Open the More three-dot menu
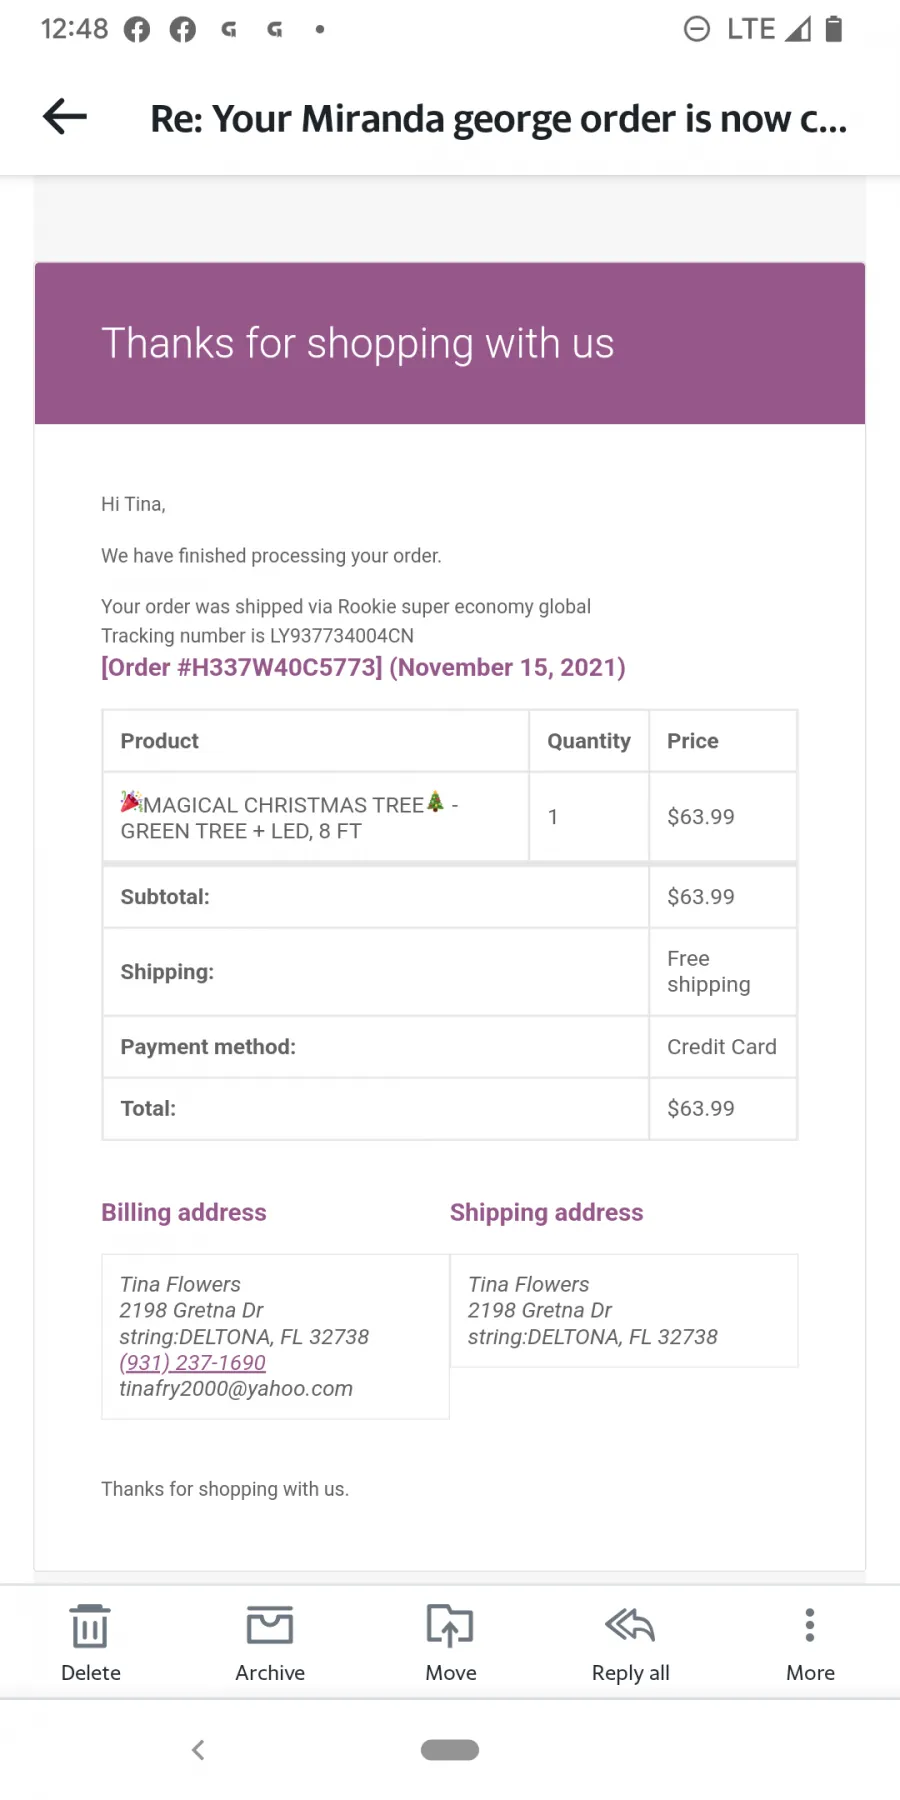 tap(810, 1625)
